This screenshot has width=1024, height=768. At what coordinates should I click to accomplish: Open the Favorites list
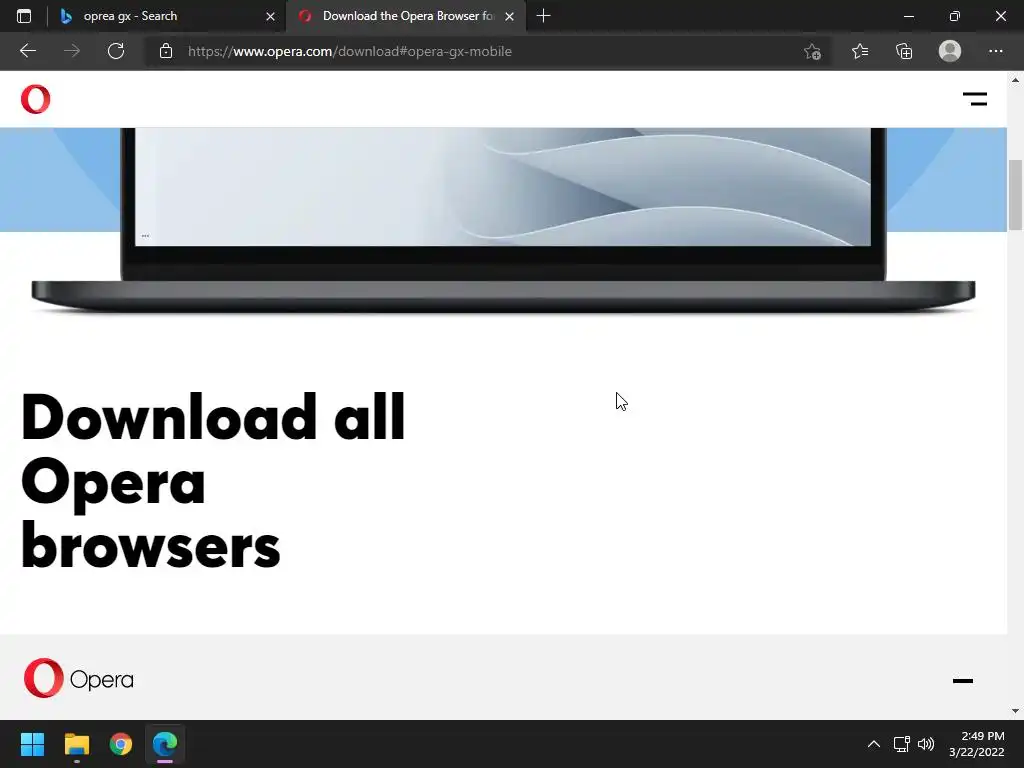tap(859, 51)
